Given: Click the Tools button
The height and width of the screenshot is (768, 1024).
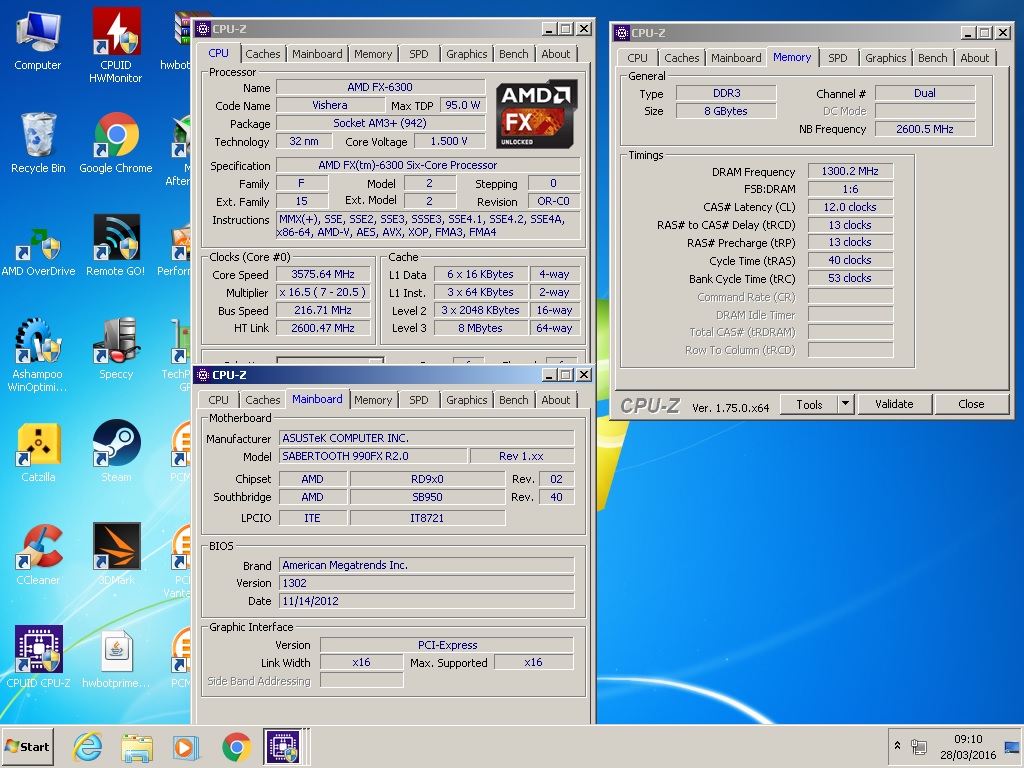Looking at the screenshot, I should (809, 404).
